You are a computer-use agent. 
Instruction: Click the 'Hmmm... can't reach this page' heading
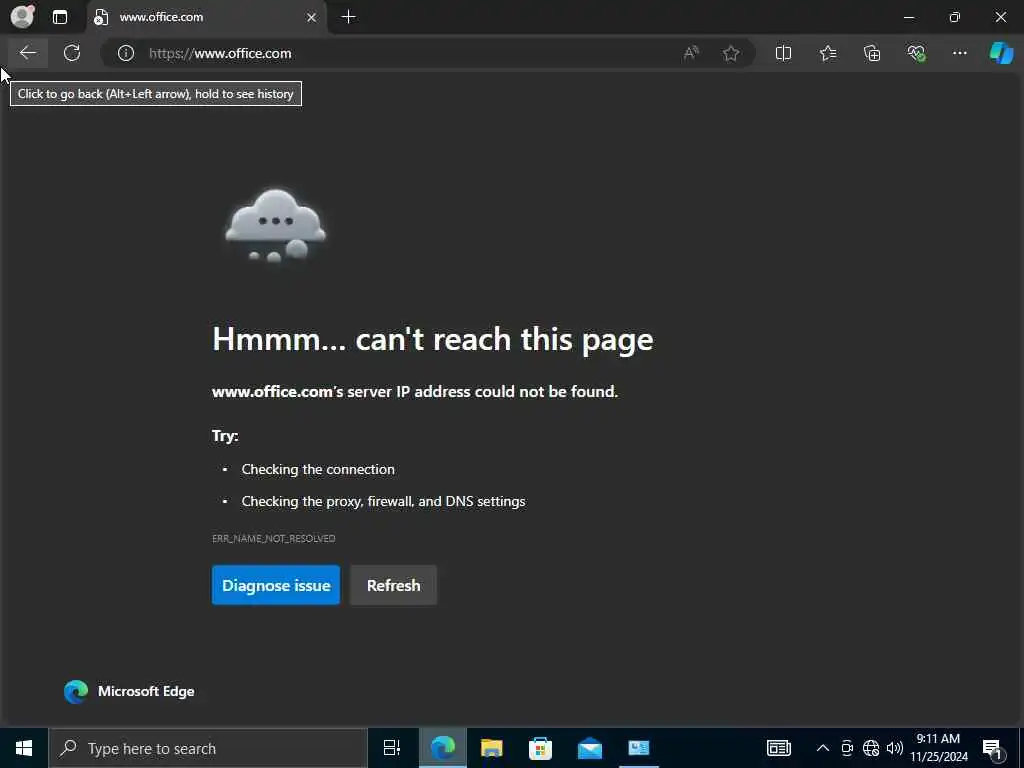click(432, 339)
